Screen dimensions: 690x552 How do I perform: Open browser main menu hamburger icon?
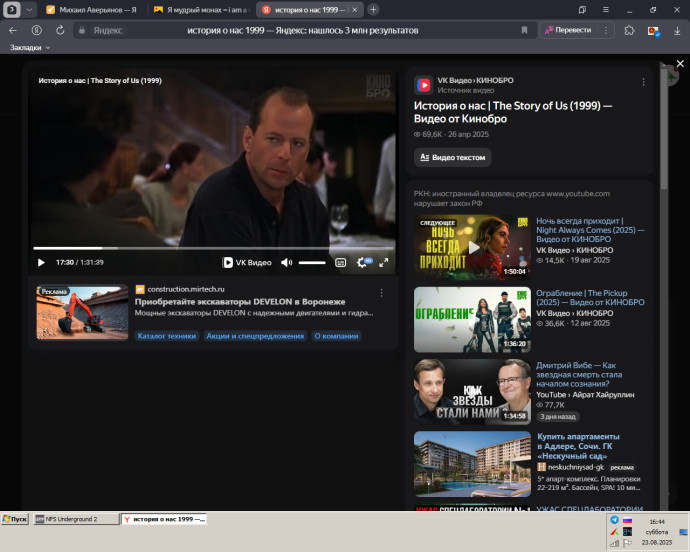click(x=606, y=10)
